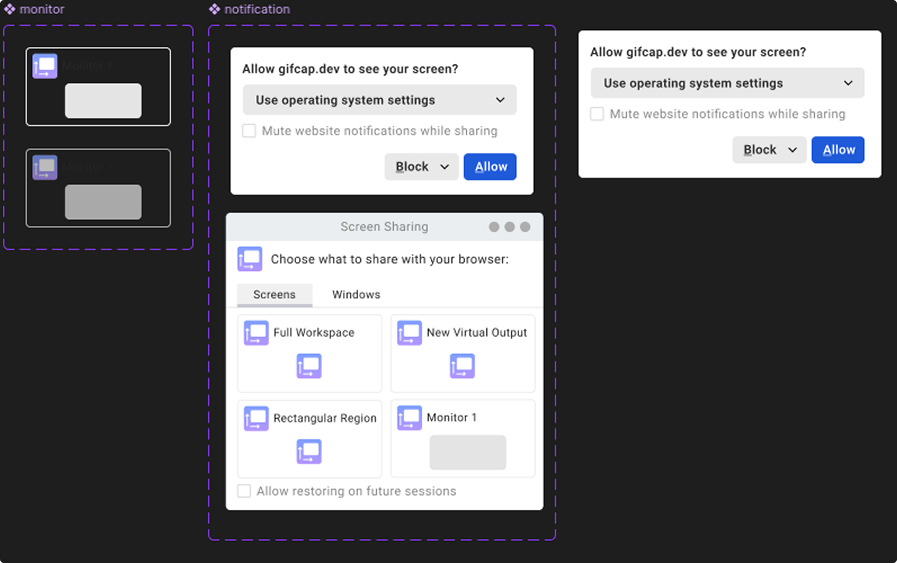Click the blue Allow button in the standalone dialog
This screenshot has height=563, width=897.
838,150
